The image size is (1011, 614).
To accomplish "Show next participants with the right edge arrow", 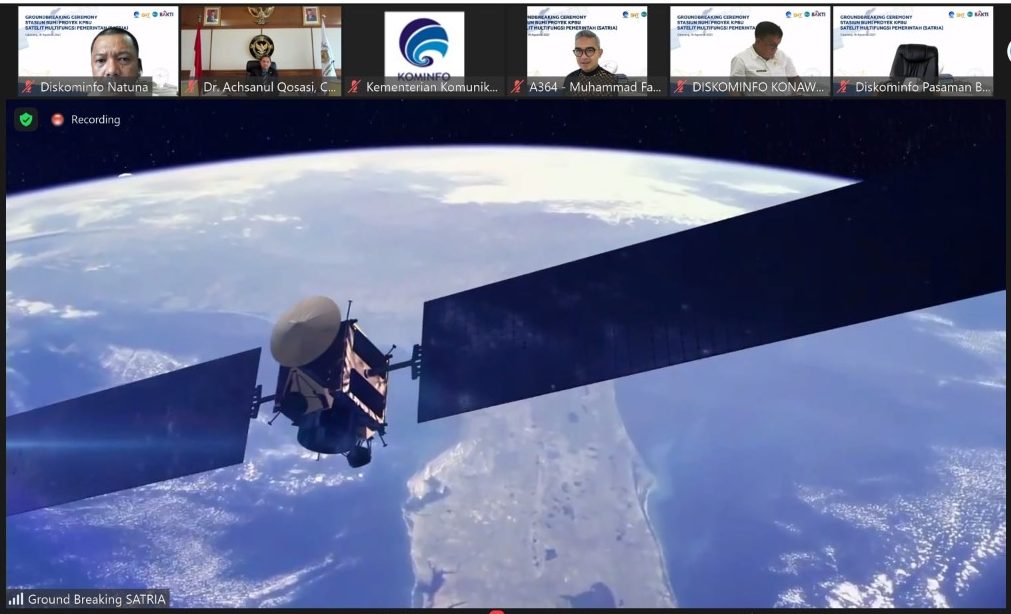I will [1006, 50].
